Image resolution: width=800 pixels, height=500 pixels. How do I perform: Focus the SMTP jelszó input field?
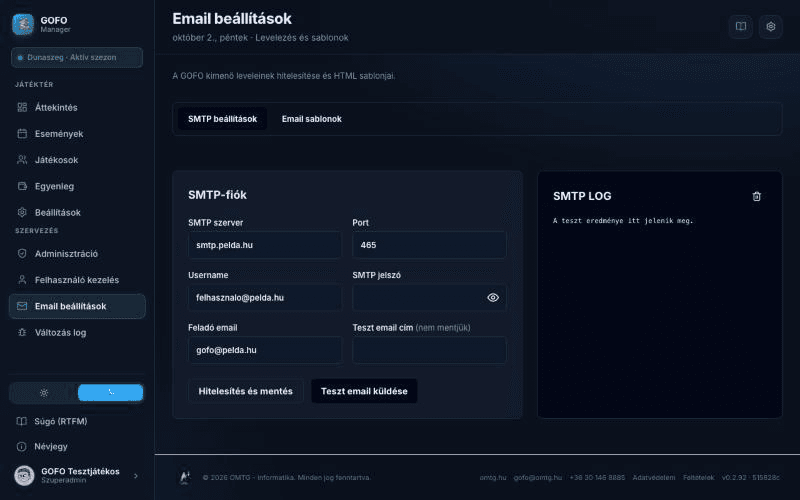pyautogui.click(x=429, y=297)
